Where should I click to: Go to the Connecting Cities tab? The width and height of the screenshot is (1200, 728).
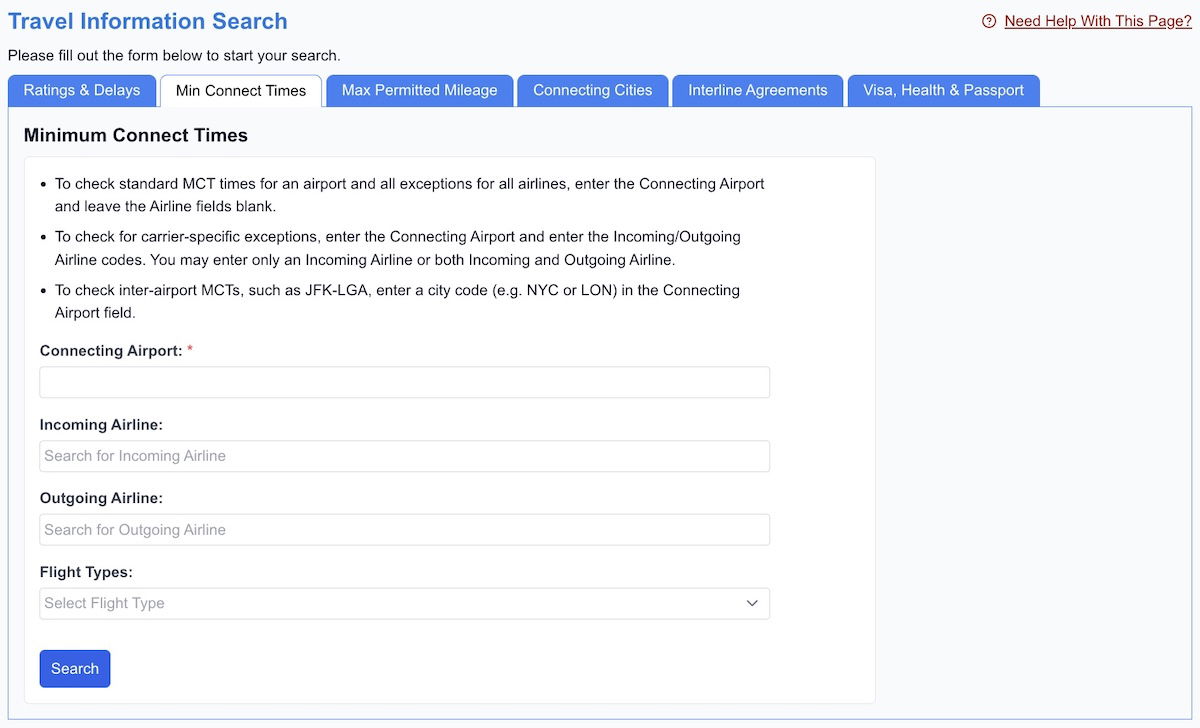tap(592, 90)
